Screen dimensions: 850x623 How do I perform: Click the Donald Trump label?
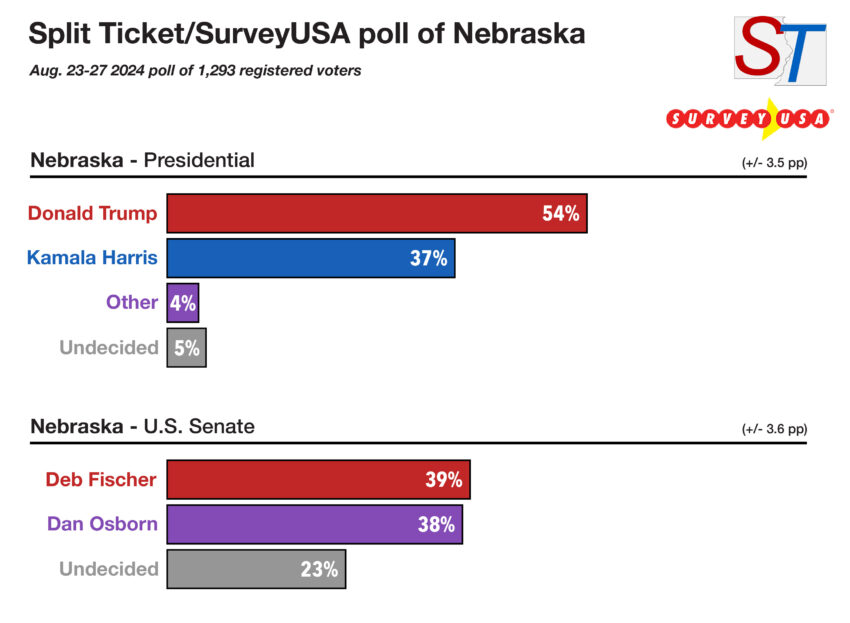coord(92,213)
